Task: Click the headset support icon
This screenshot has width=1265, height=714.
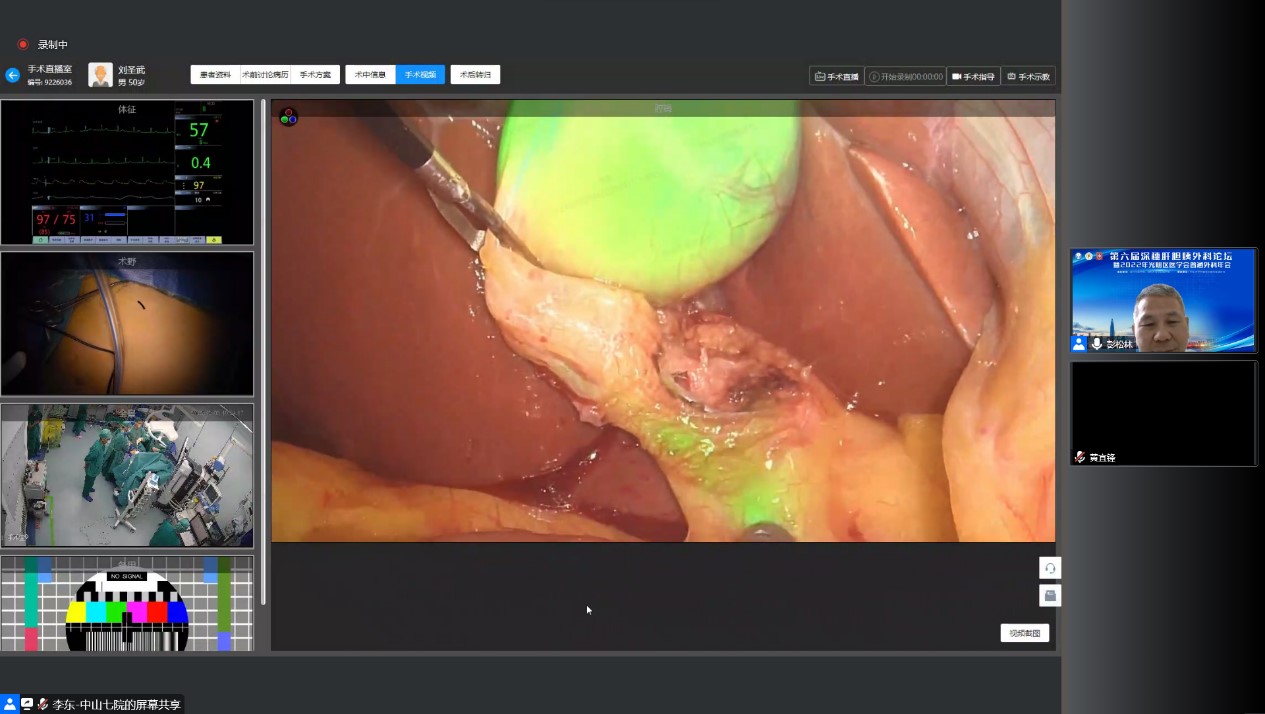Action: [1050, 568]
